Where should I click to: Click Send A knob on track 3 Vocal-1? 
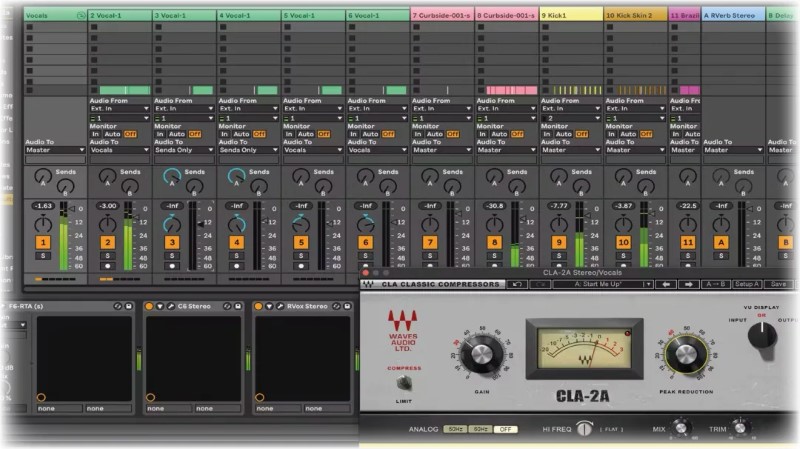172,177
